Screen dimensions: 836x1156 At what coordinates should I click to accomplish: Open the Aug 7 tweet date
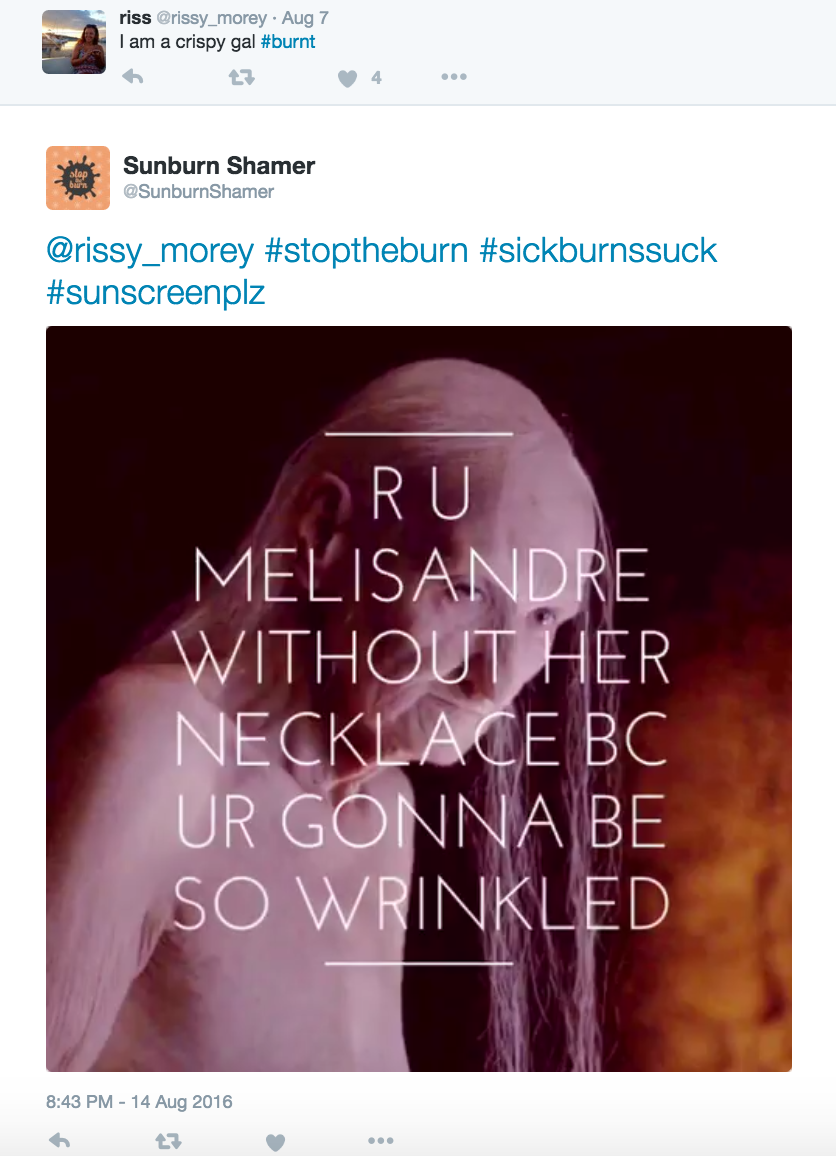[x=305, y=18]
